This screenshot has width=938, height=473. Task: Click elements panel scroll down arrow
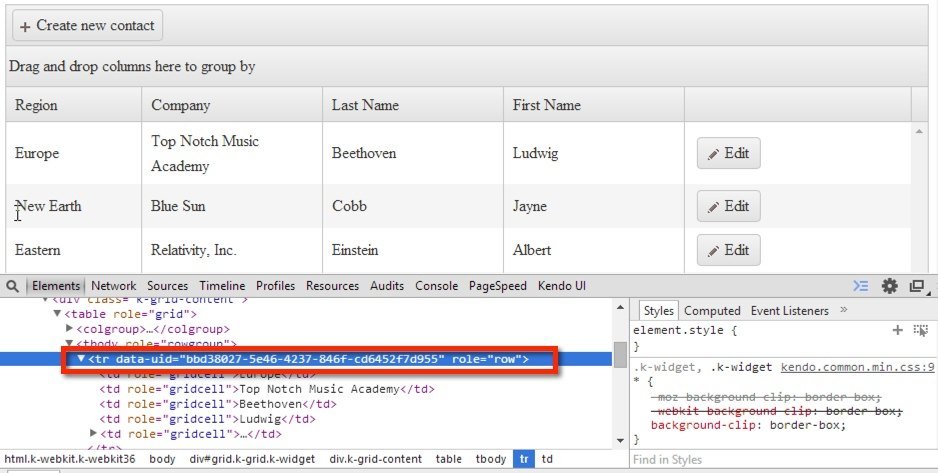620,441
